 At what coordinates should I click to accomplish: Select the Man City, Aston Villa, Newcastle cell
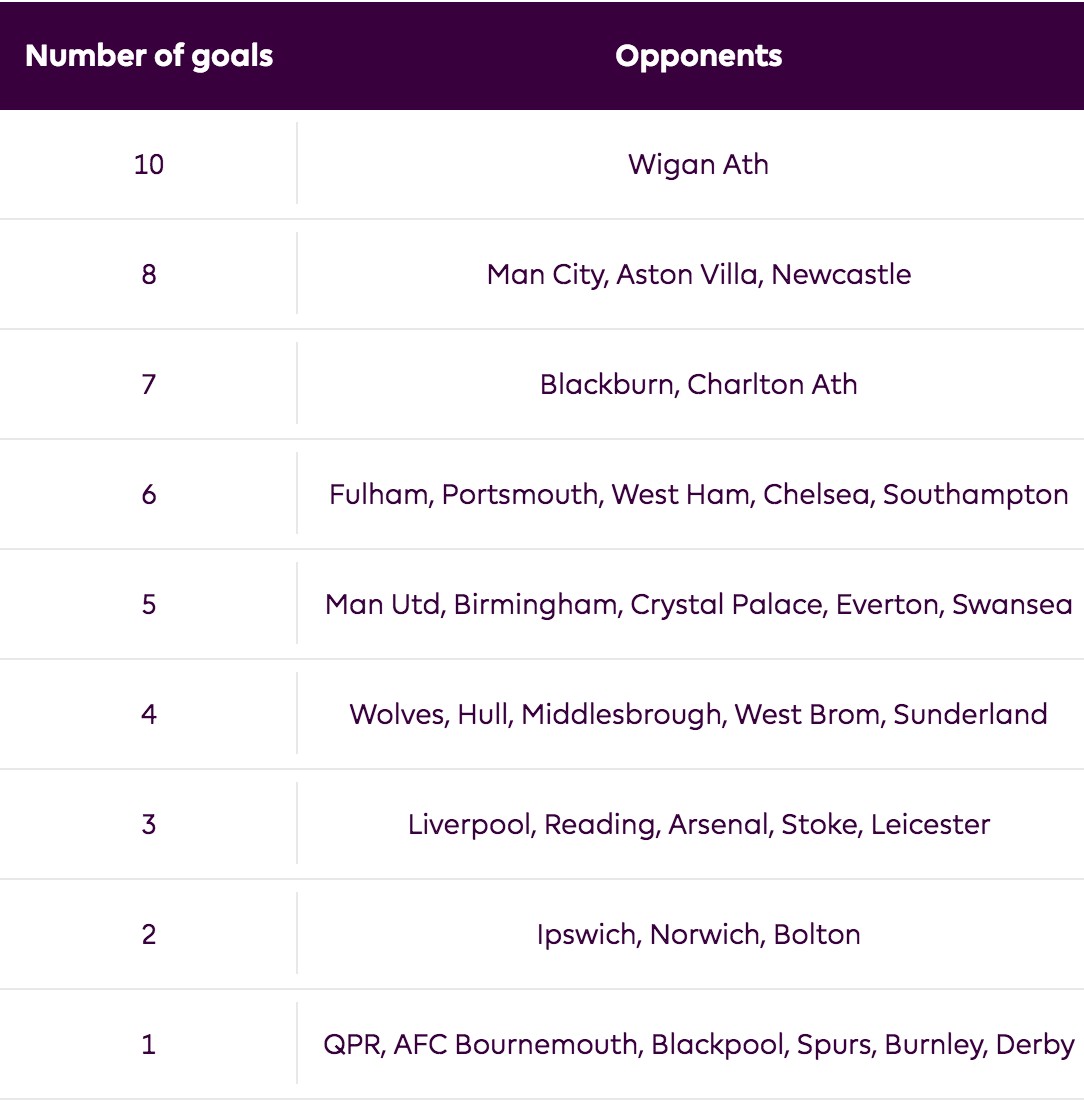(x=698, y=274)
